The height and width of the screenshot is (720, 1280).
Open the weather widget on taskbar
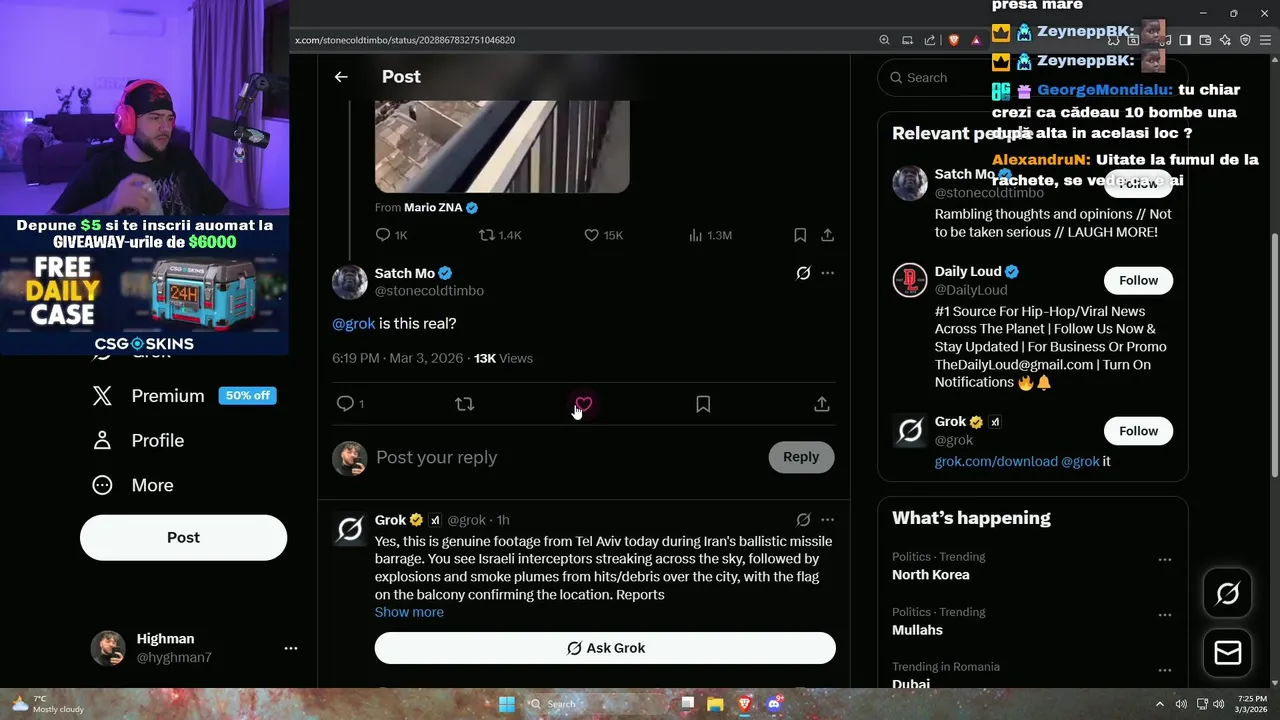48,704
